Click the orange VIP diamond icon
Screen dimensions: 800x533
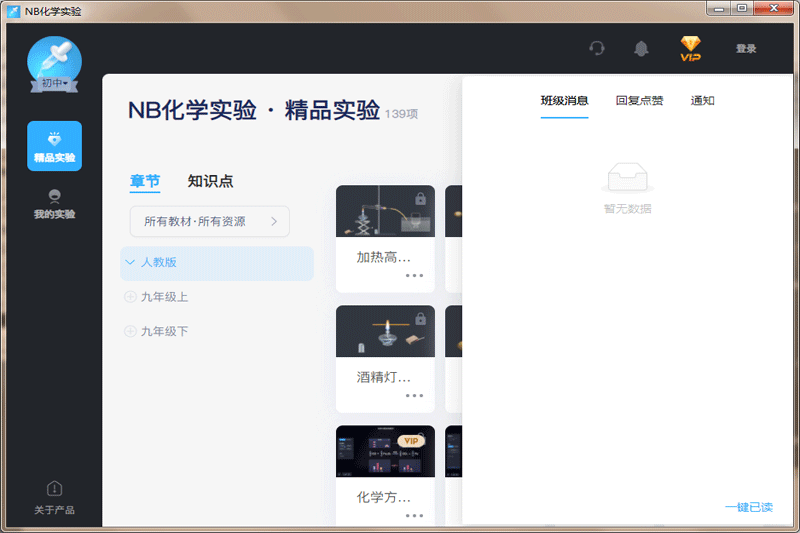[x=690, y=48]
